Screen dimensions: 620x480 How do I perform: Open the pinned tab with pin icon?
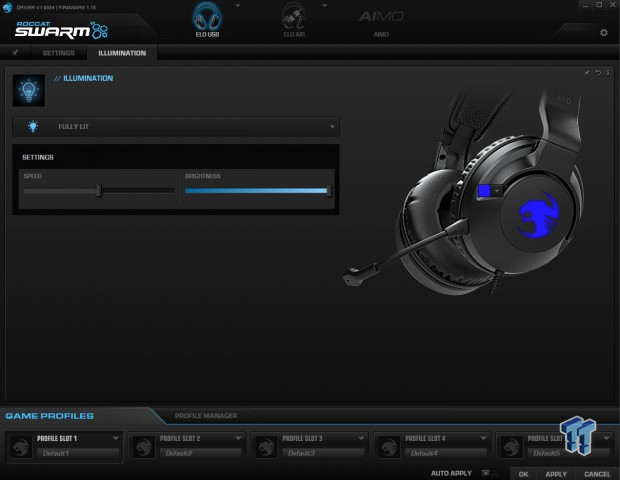pyautogui.click(x=15, y=53)
